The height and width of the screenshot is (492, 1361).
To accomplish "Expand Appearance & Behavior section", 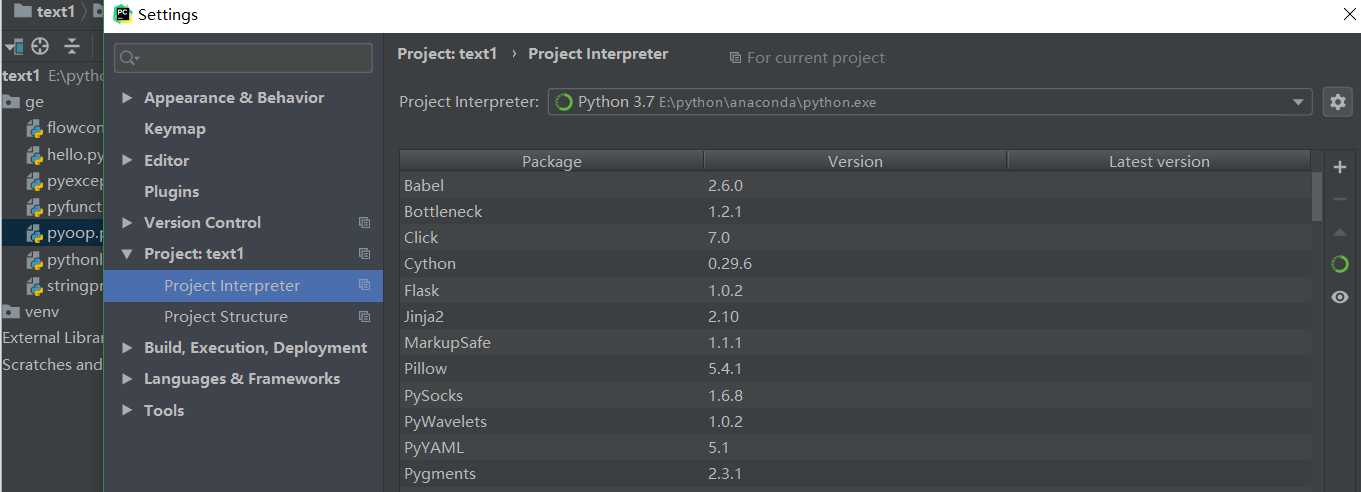I will point(127,98).
